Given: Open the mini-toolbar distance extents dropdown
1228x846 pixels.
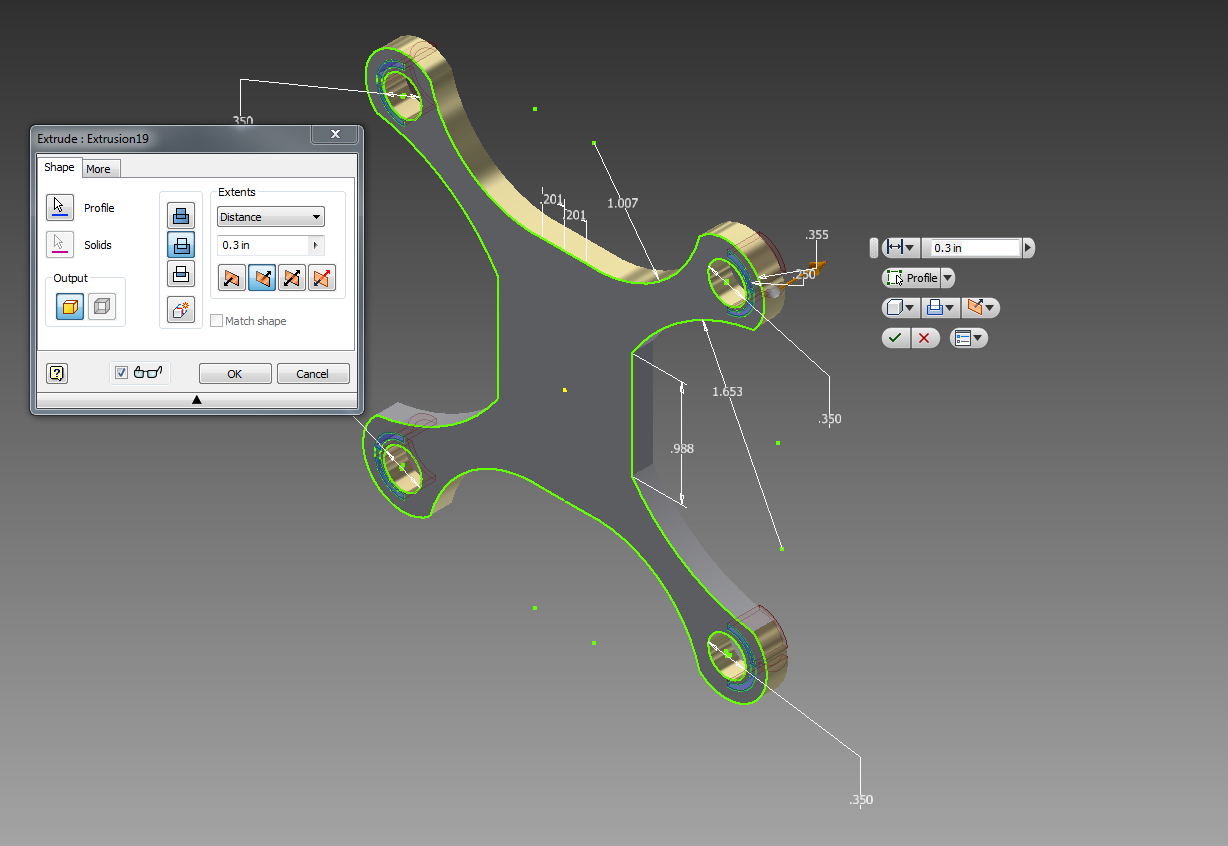Looking at the screenshot, I should tap(900, 247).
